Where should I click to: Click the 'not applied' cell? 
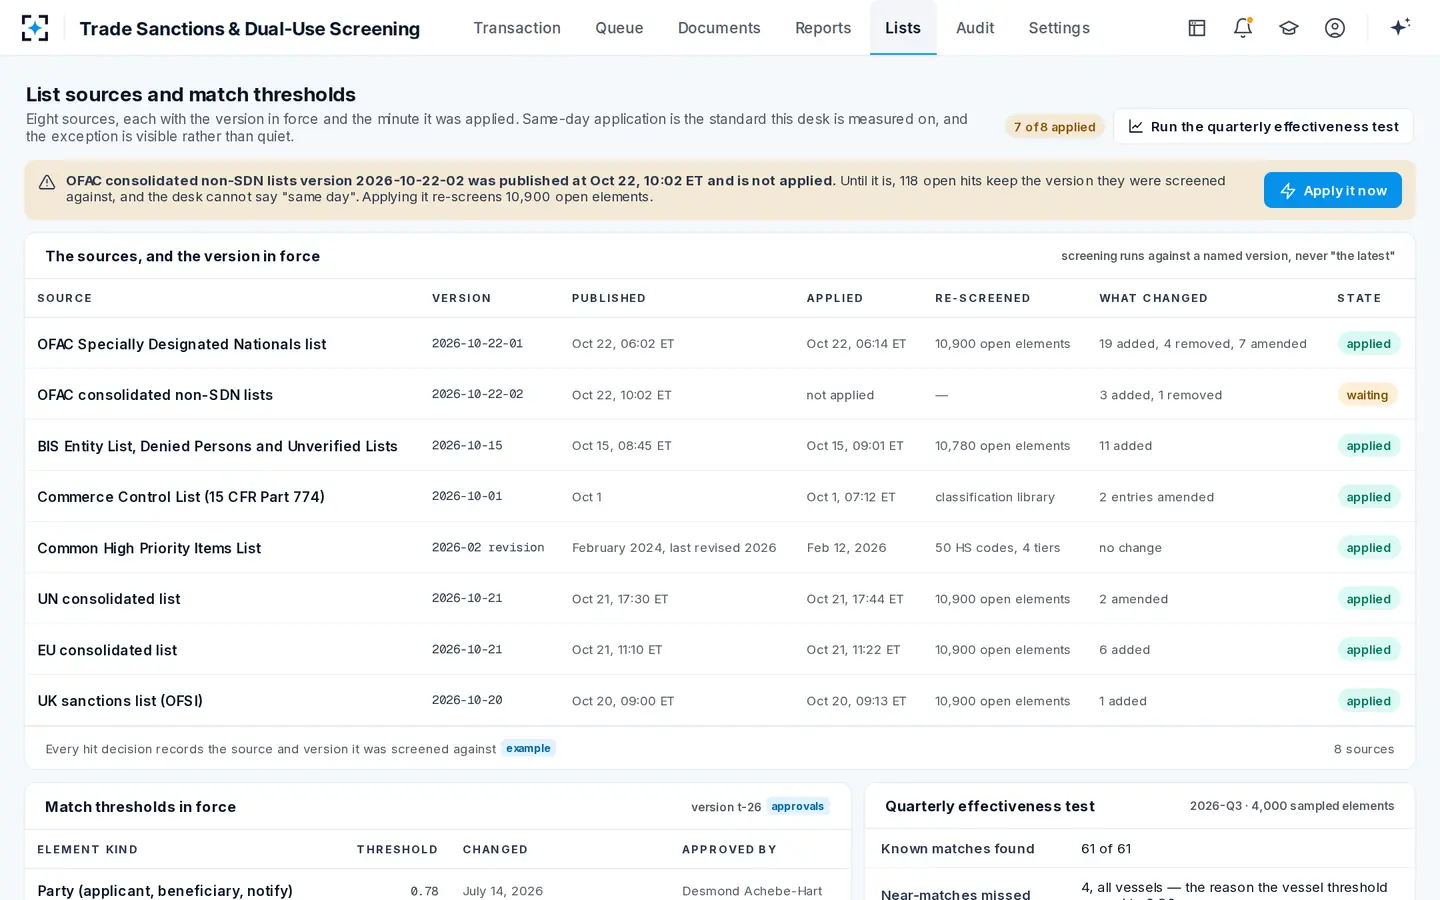[840, 395]
